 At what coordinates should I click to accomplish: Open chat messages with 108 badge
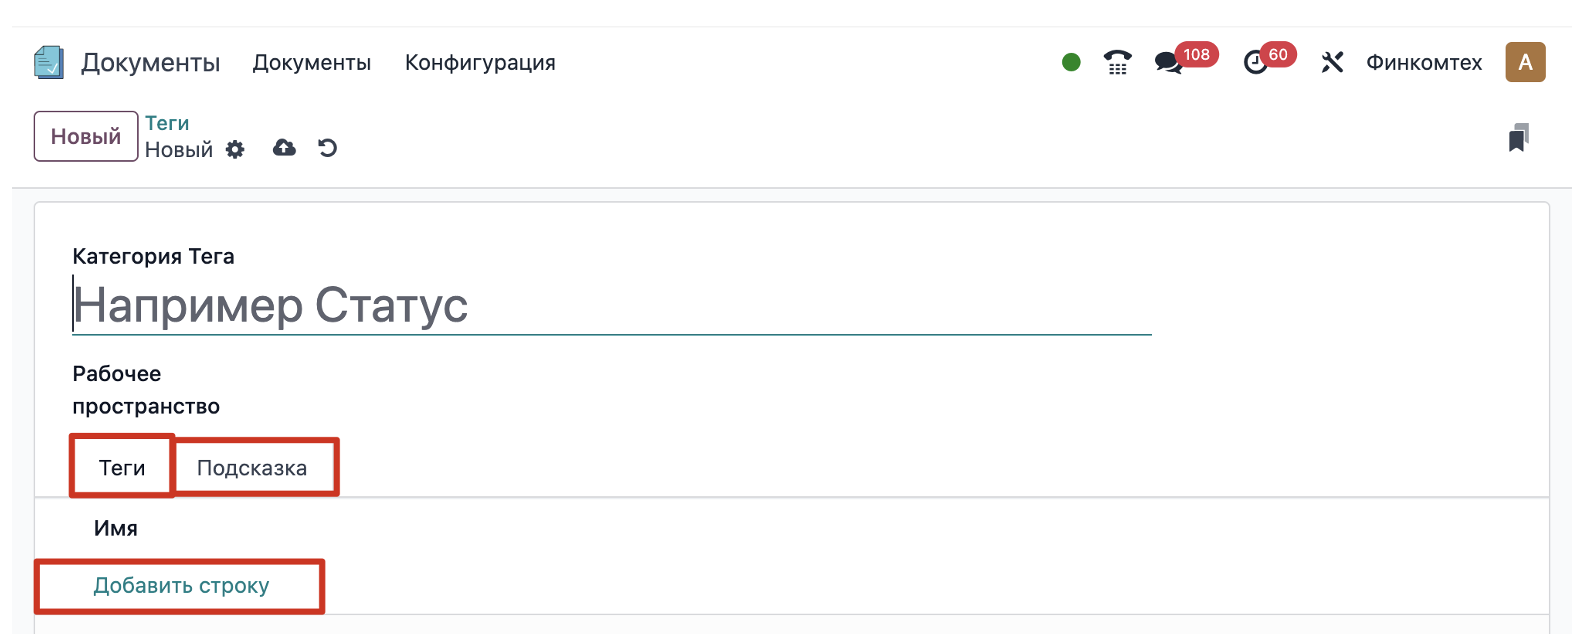point(1168,62)
